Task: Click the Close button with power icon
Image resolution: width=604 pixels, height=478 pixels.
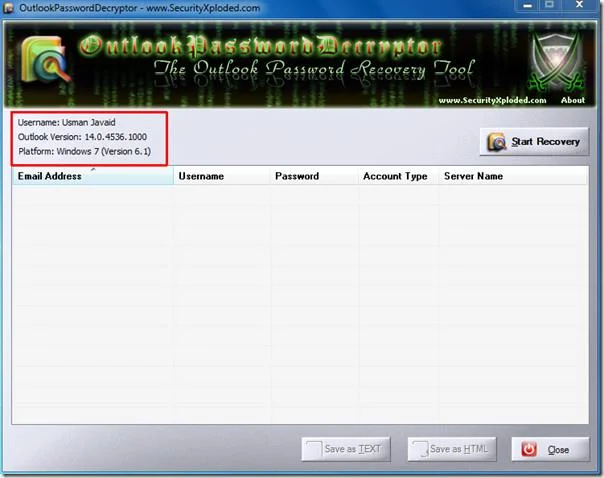Action: 550,449
